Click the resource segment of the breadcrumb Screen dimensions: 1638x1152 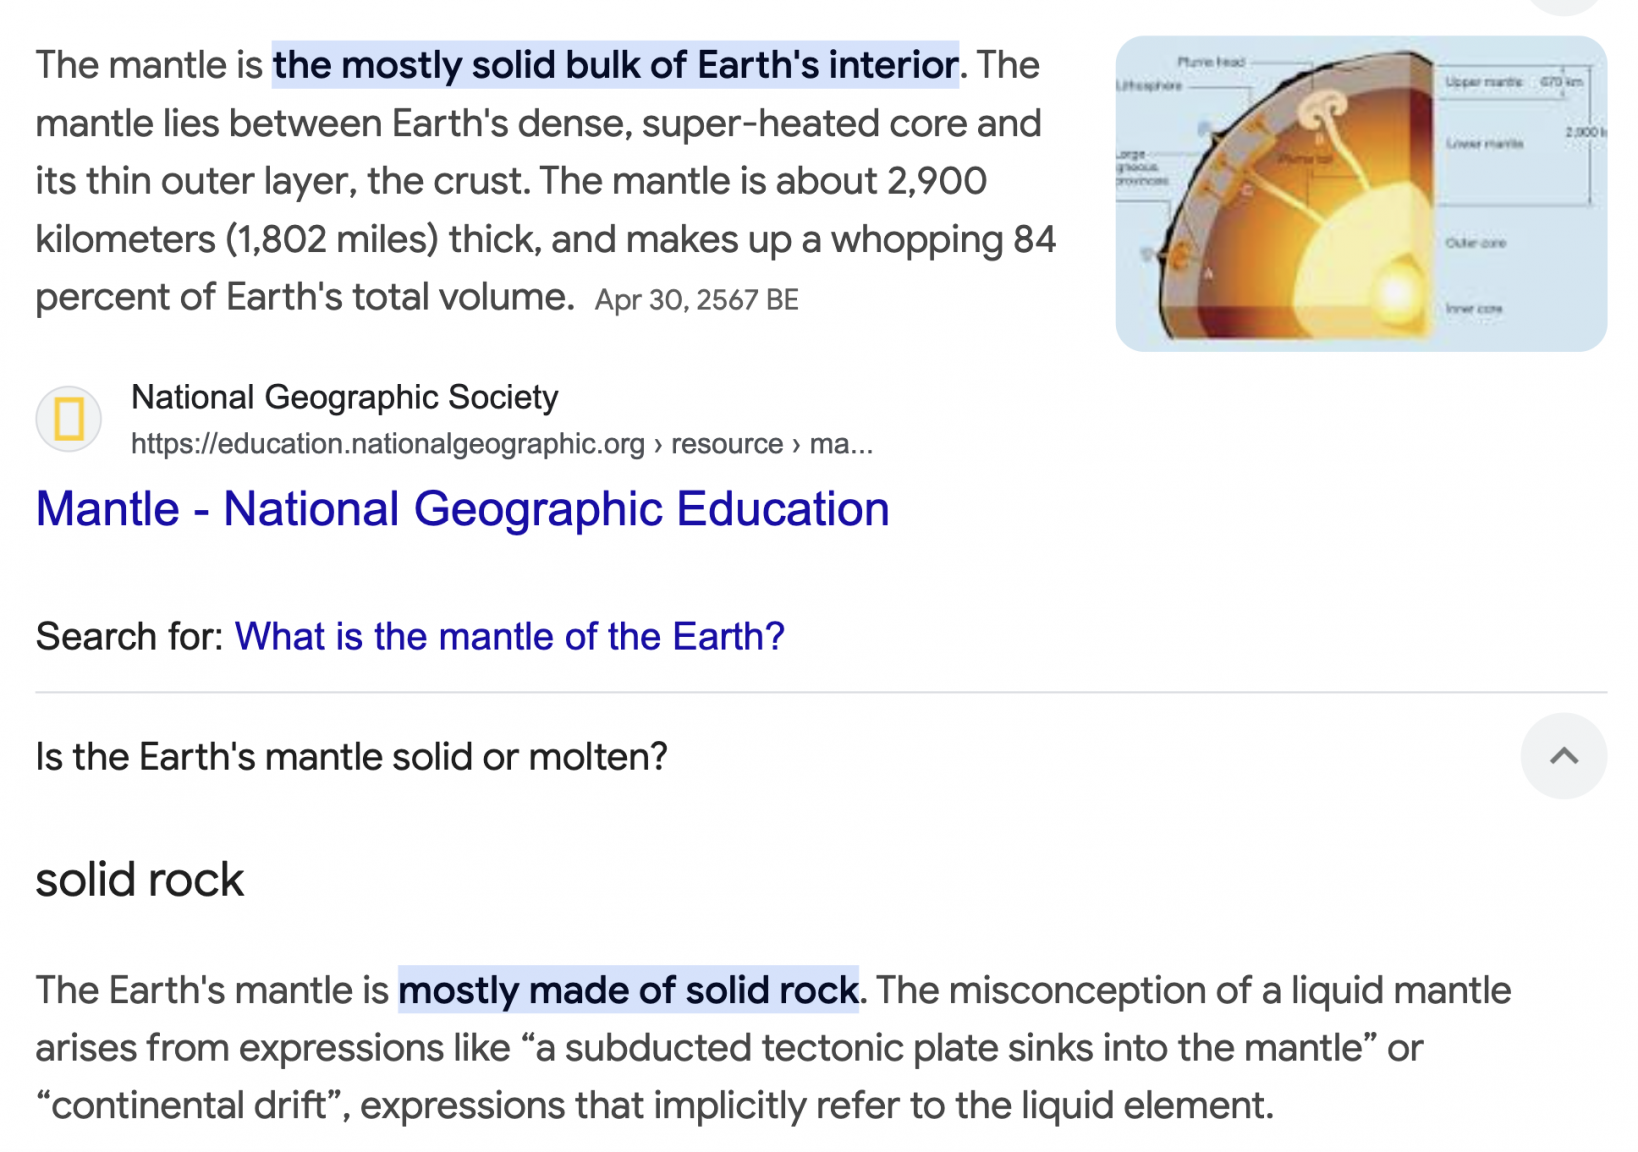727,444
